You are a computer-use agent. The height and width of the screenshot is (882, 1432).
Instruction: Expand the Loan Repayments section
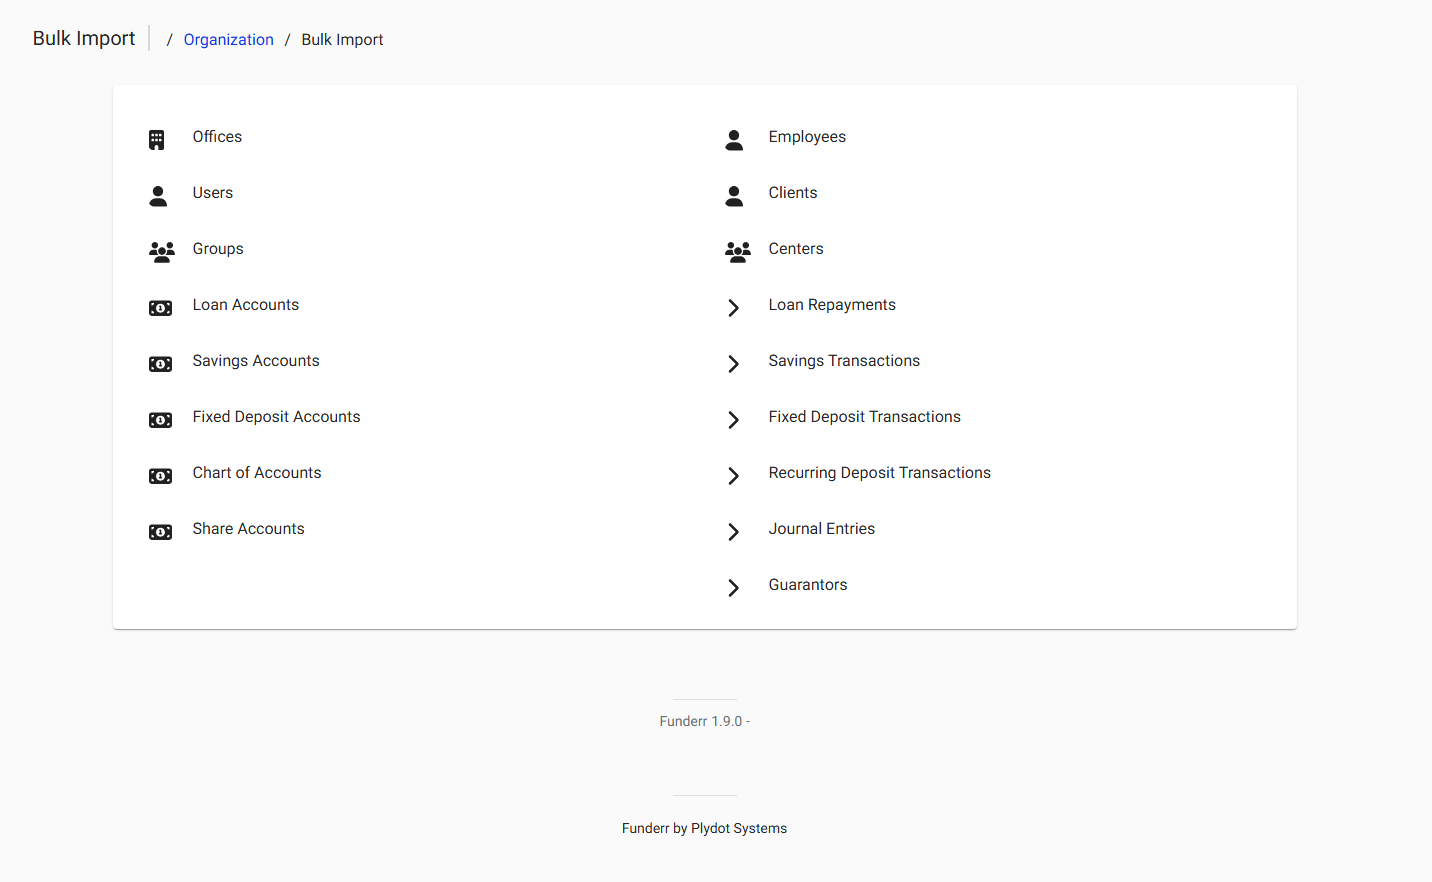click(x=733, y=308)
